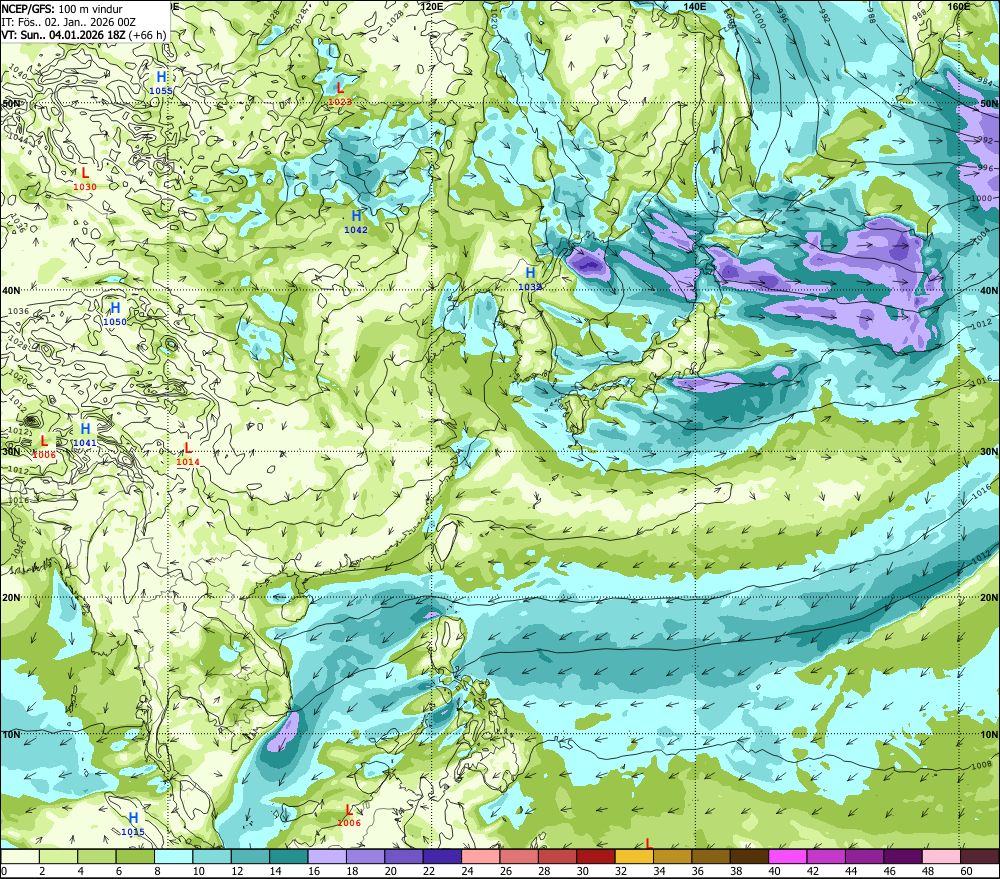Select the H 1015 high-pressure marker
Screen dimensions: 1000x879
[x=133, y=824]
